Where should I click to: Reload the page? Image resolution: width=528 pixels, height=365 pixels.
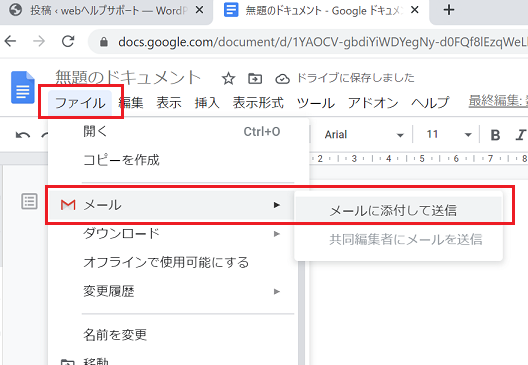pos(68,41)
